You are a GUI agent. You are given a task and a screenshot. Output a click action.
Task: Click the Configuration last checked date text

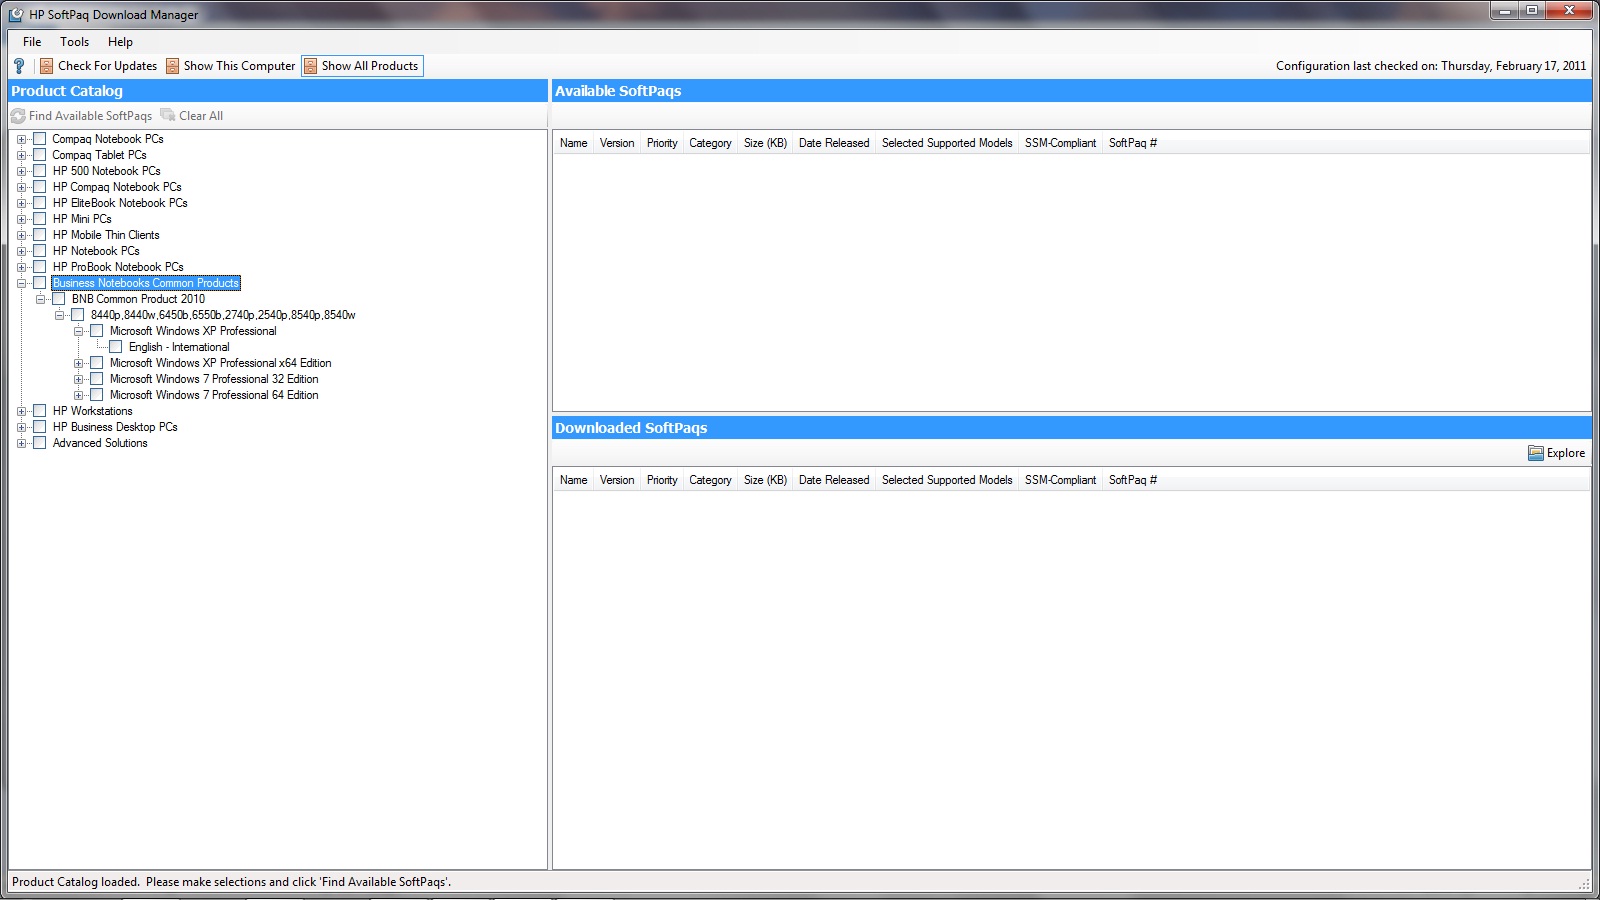[x=1431, y=66]
